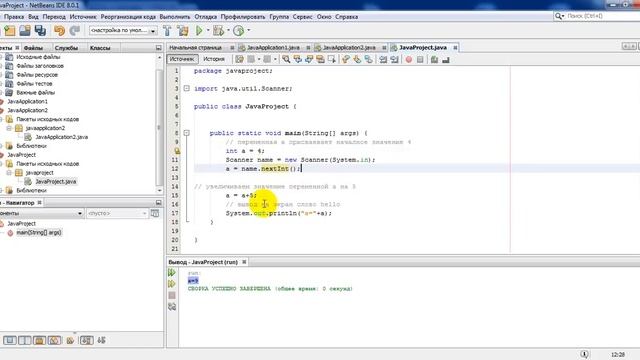
Task: Click the Last Edit icon in editor toolbar
Action: pos(239,60)
